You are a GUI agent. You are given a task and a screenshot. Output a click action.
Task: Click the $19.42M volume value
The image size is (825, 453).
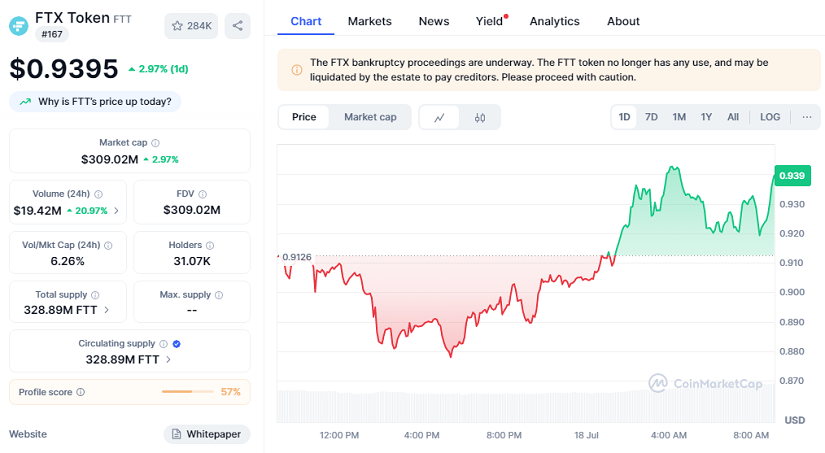click(x=37, y=211)
